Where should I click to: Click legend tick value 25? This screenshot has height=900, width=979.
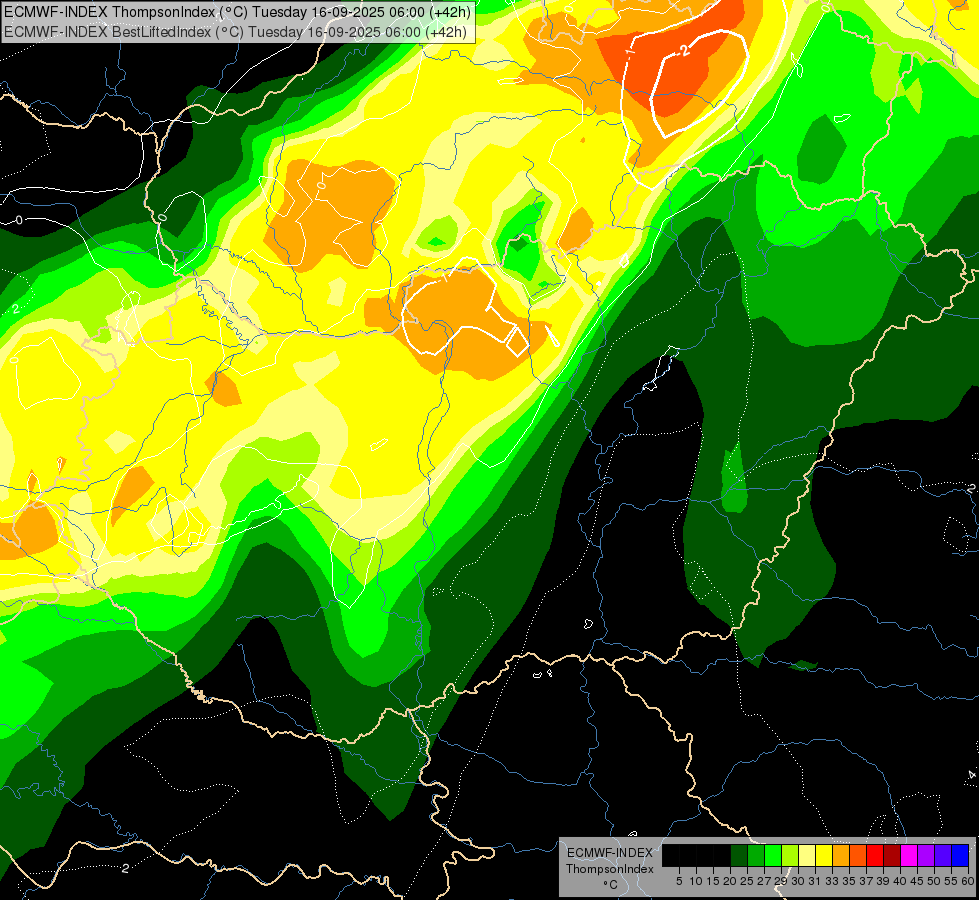747,881
